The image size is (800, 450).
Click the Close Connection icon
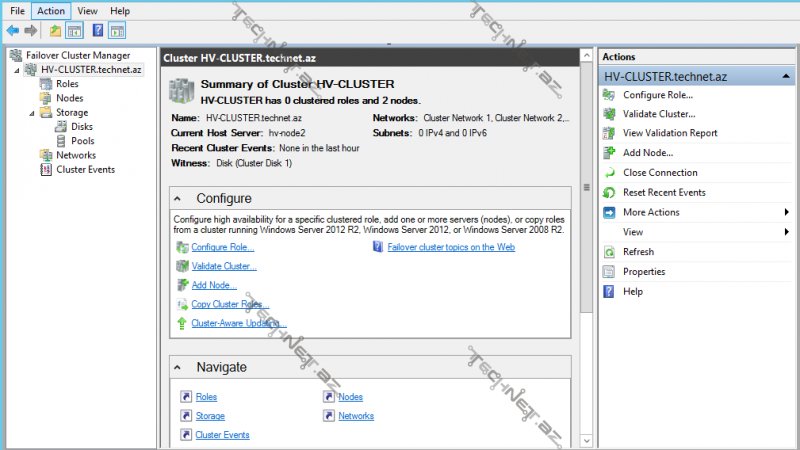click(x=609, y=172)
